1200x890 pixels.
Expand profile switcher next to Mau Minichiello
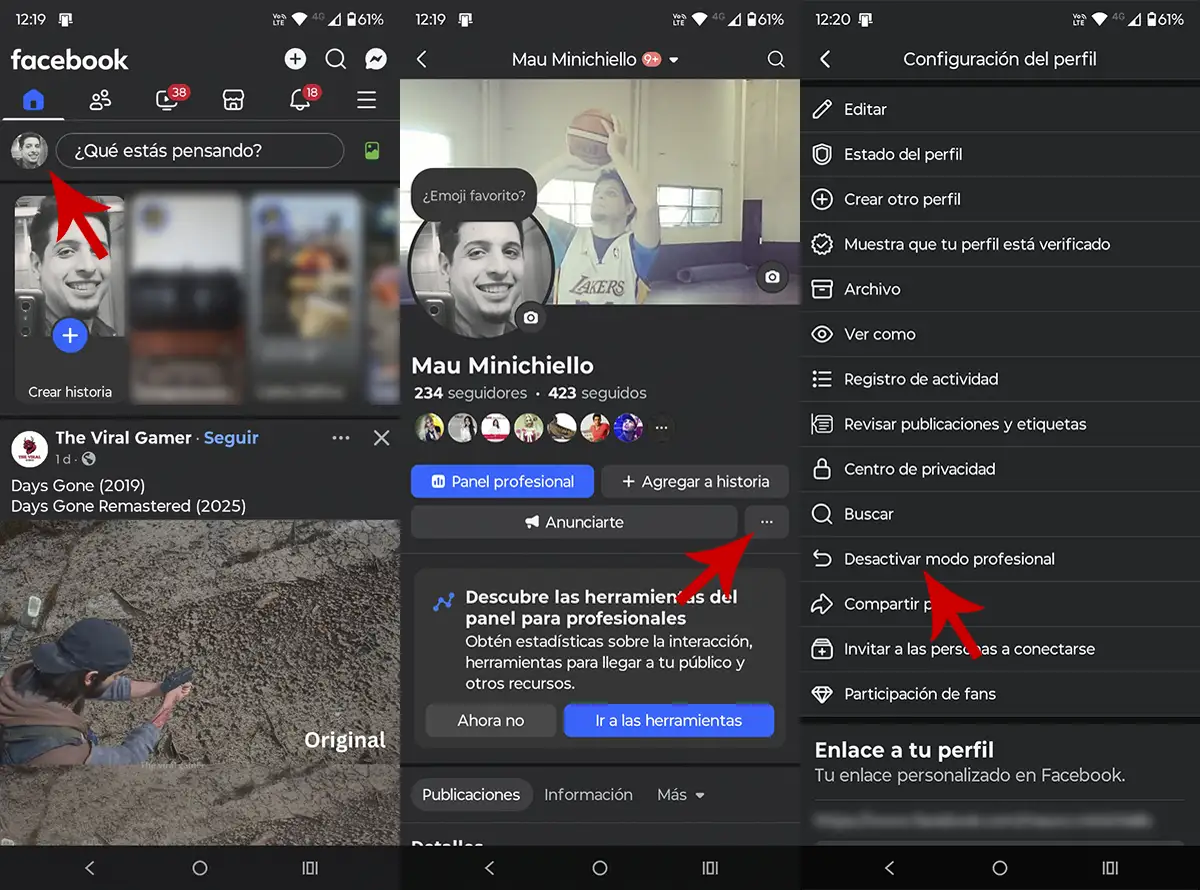[x=674, y=60]
